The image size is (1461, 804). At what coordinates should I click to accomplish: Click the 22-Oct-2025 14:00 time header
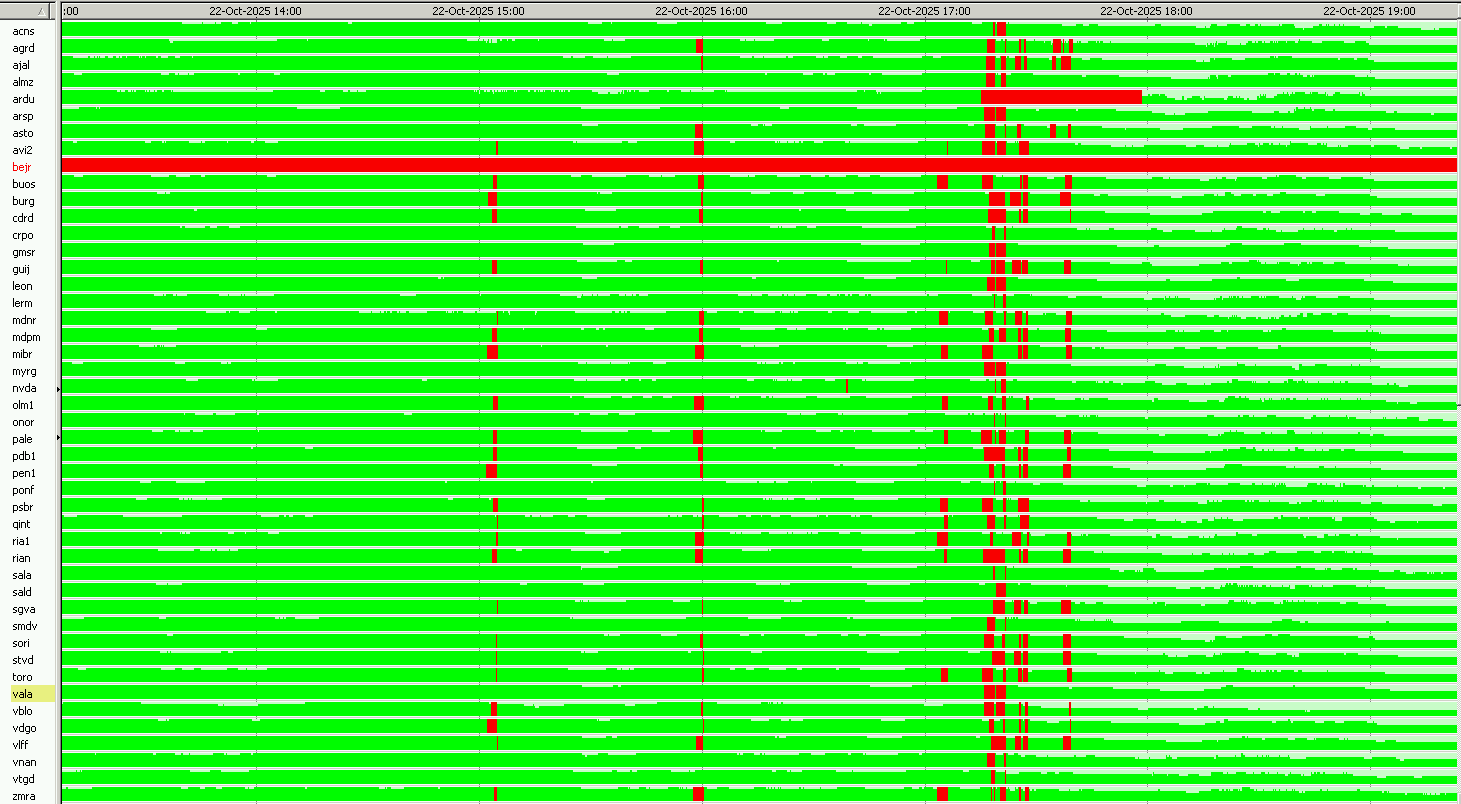pos(255,10)
